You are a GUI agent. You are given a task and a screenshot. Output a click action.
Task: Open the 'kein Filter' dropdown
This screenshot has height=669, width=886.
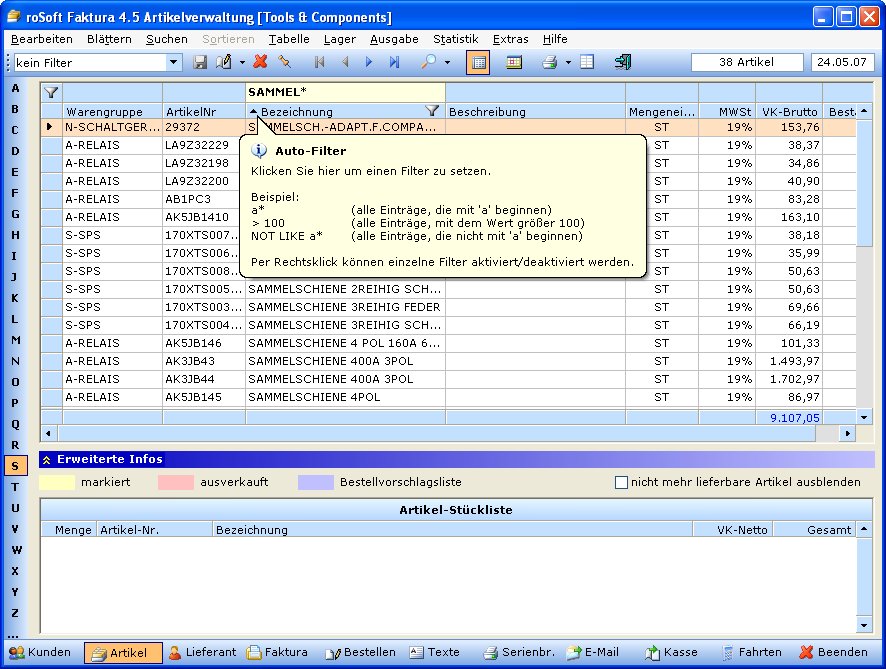(x=174, y=62)
